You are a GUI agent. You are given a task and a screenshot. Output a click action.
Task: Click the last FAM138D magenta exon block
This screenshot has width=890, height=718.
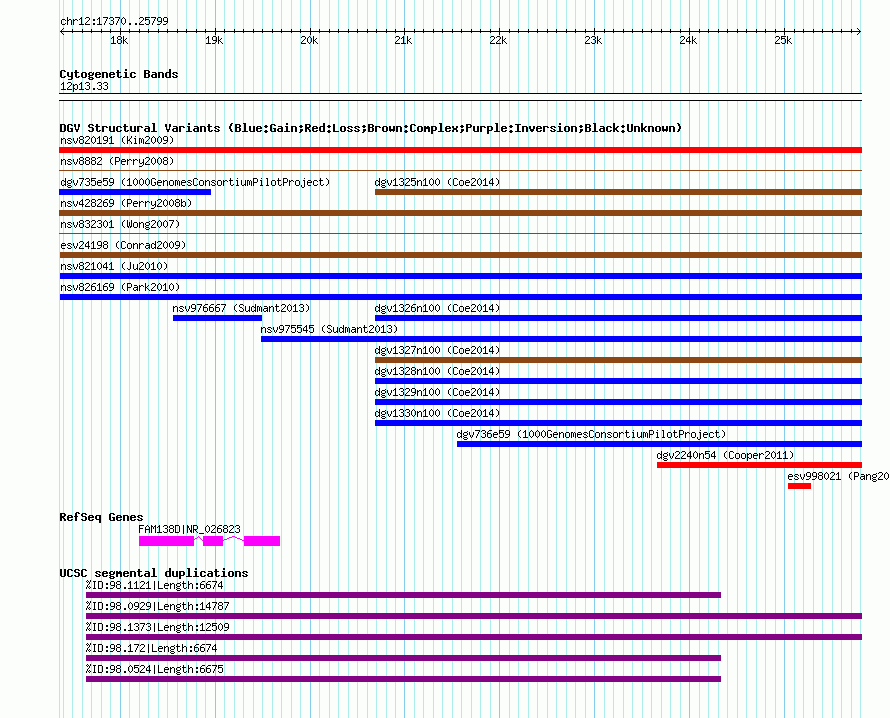coord(262,541)
